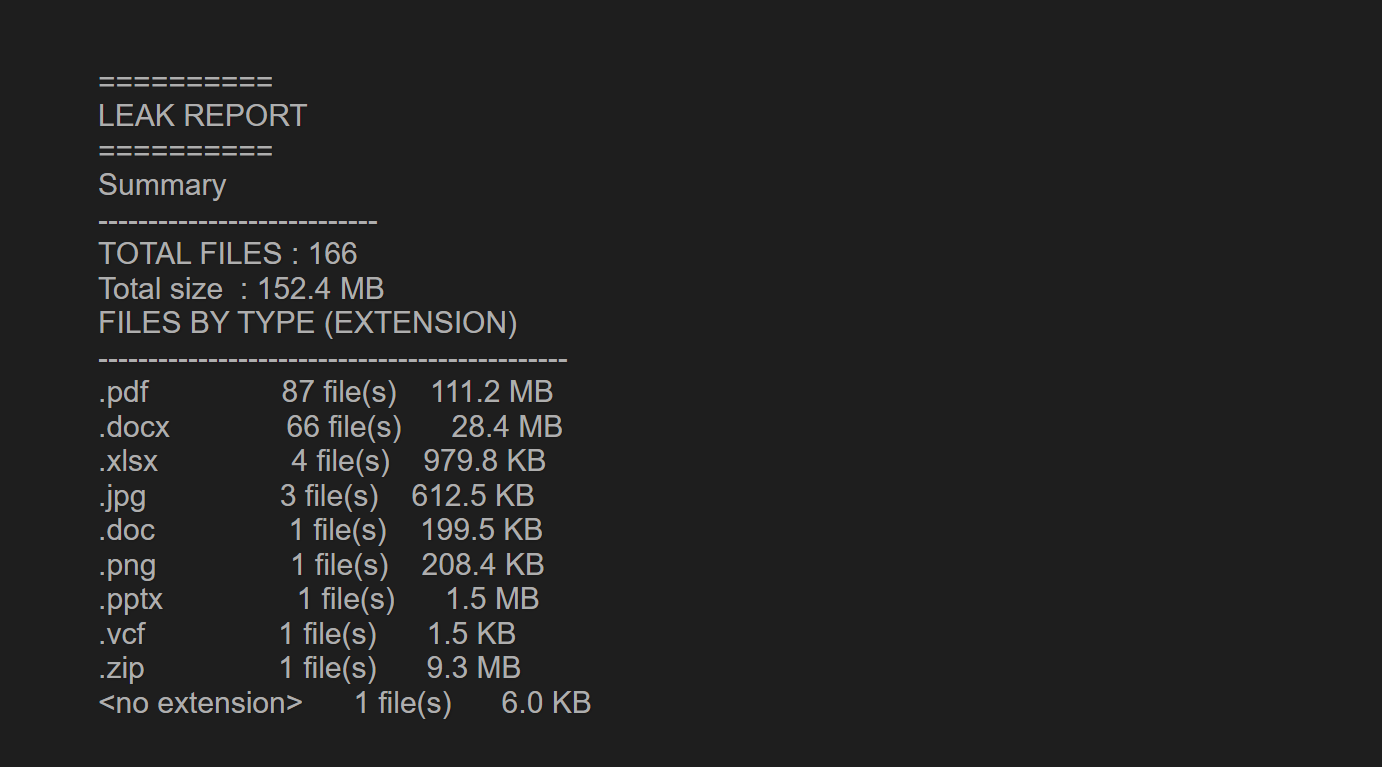The width and height of the screenshot is (1382, 767).
Task: Click the FILES BY TYPE (EXTENSION) heading
Action: click(x=307, y=323)
